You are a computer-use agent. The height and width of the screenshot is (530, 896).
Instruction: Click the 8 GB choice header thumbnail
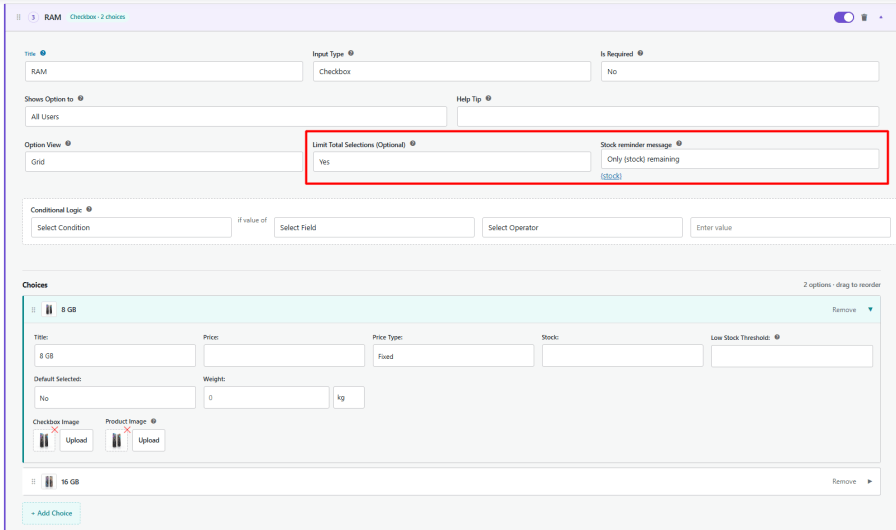pyautogui.click(x=49, y=310)
